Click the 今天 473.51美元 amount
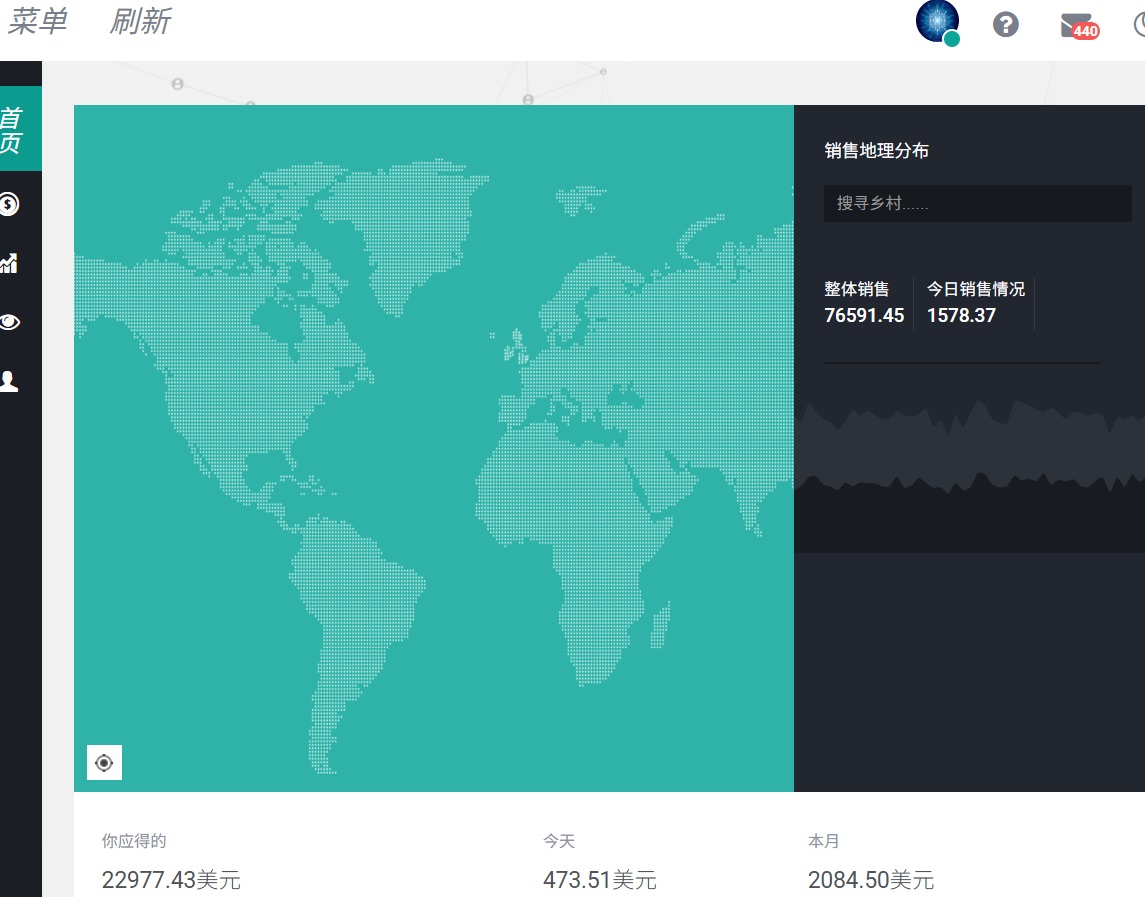1145x897 pixels. coord(599,880)
